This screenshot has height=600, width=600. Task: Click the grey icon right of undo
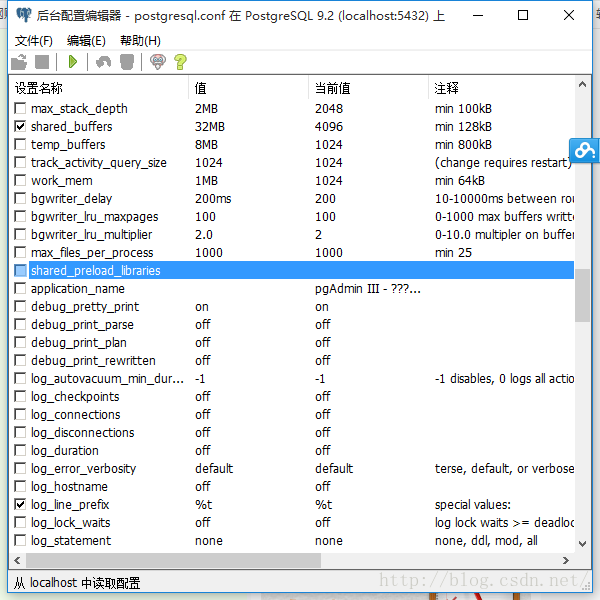click(127, 62)
